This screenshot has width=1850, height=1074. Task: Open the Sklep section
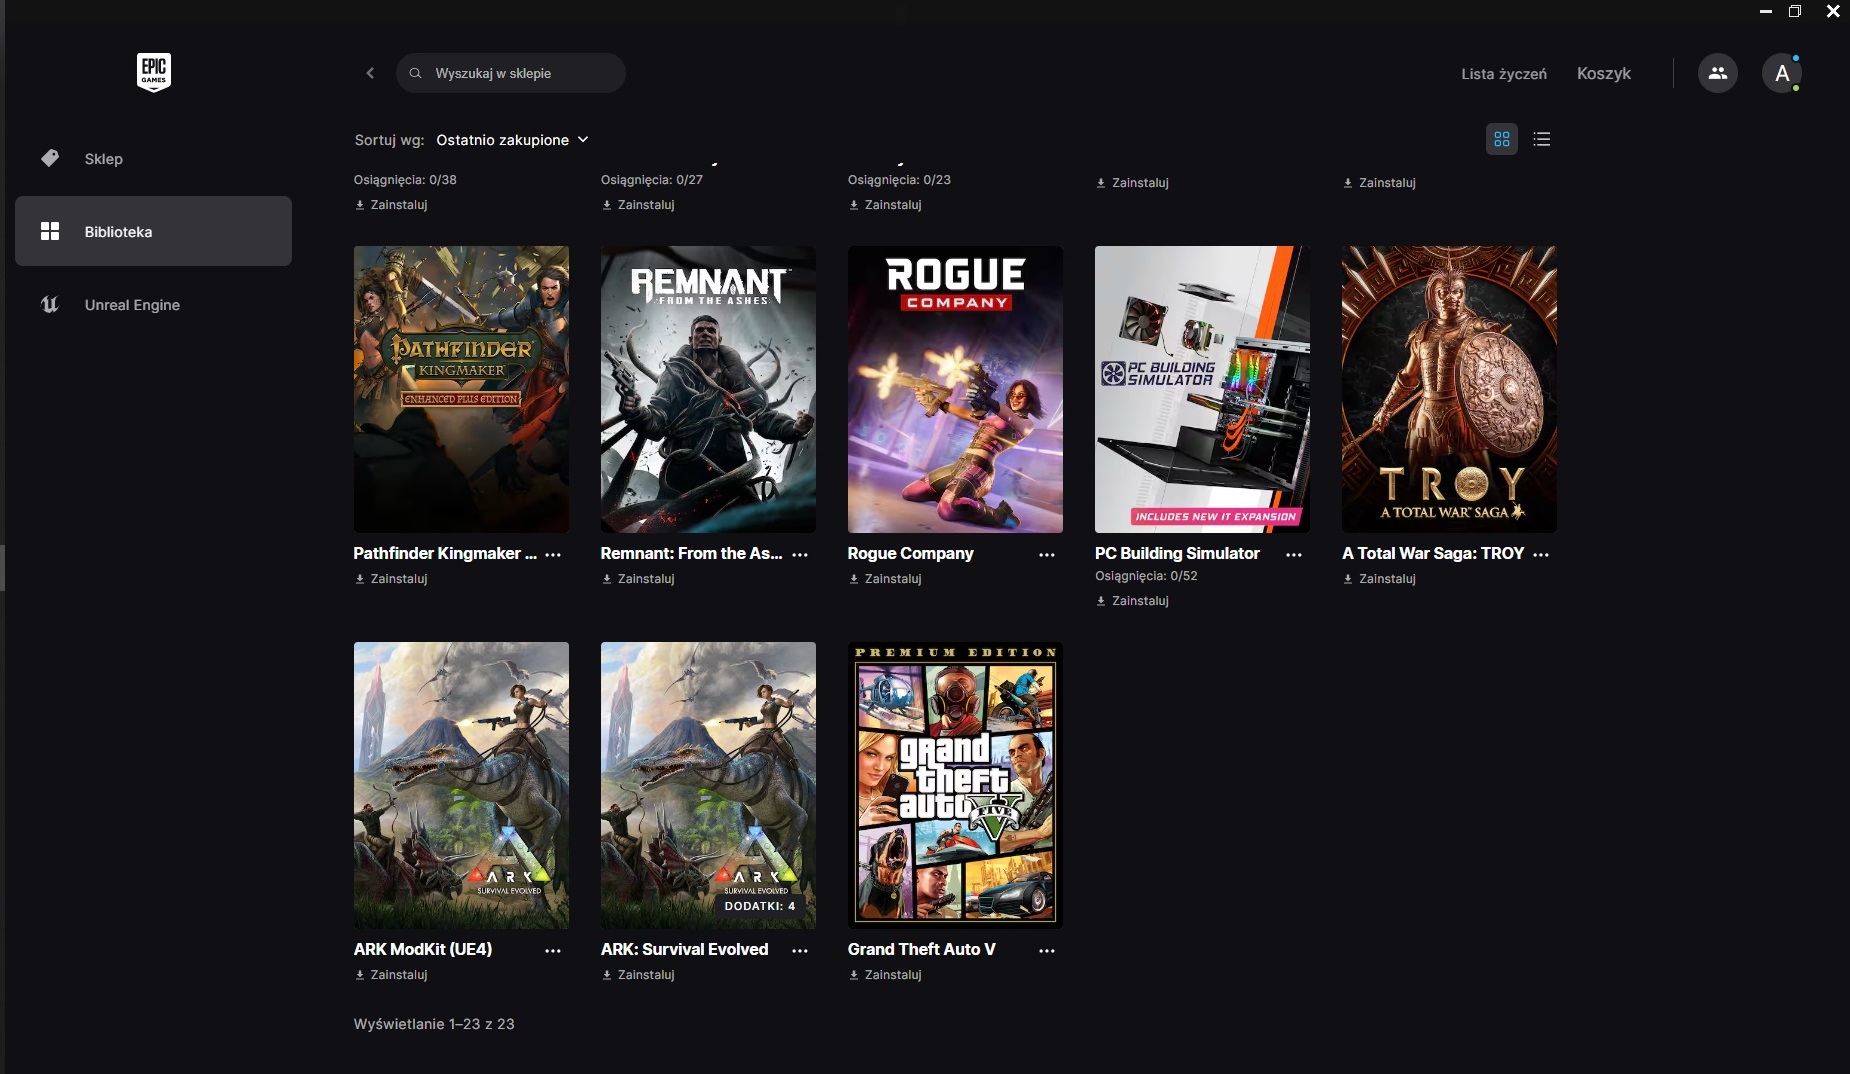click(153, 158)
